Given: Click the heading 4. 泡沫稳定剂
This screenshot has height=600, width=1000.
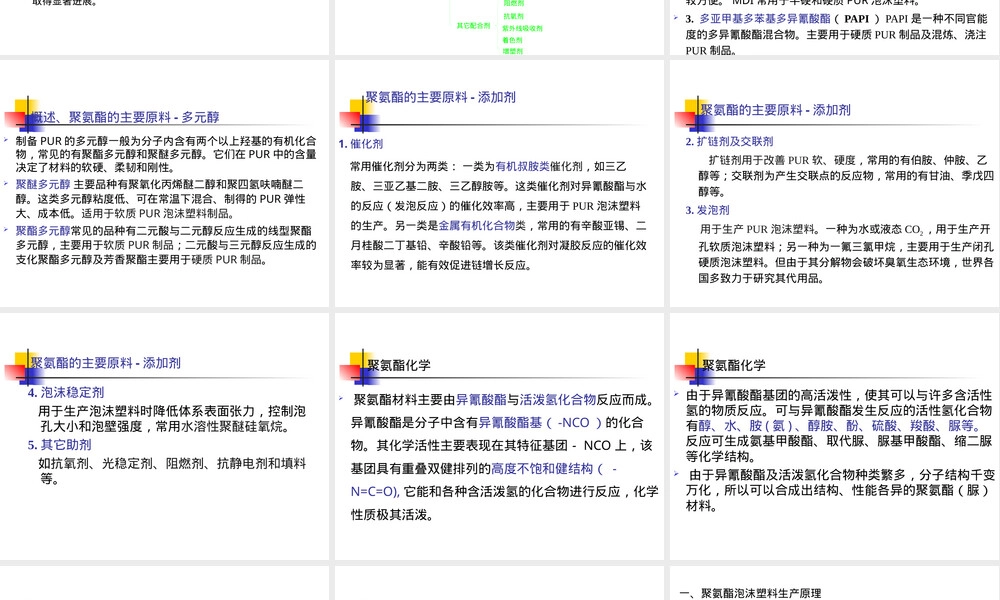Looking at the screenshot, I should (x=66, y=393).
